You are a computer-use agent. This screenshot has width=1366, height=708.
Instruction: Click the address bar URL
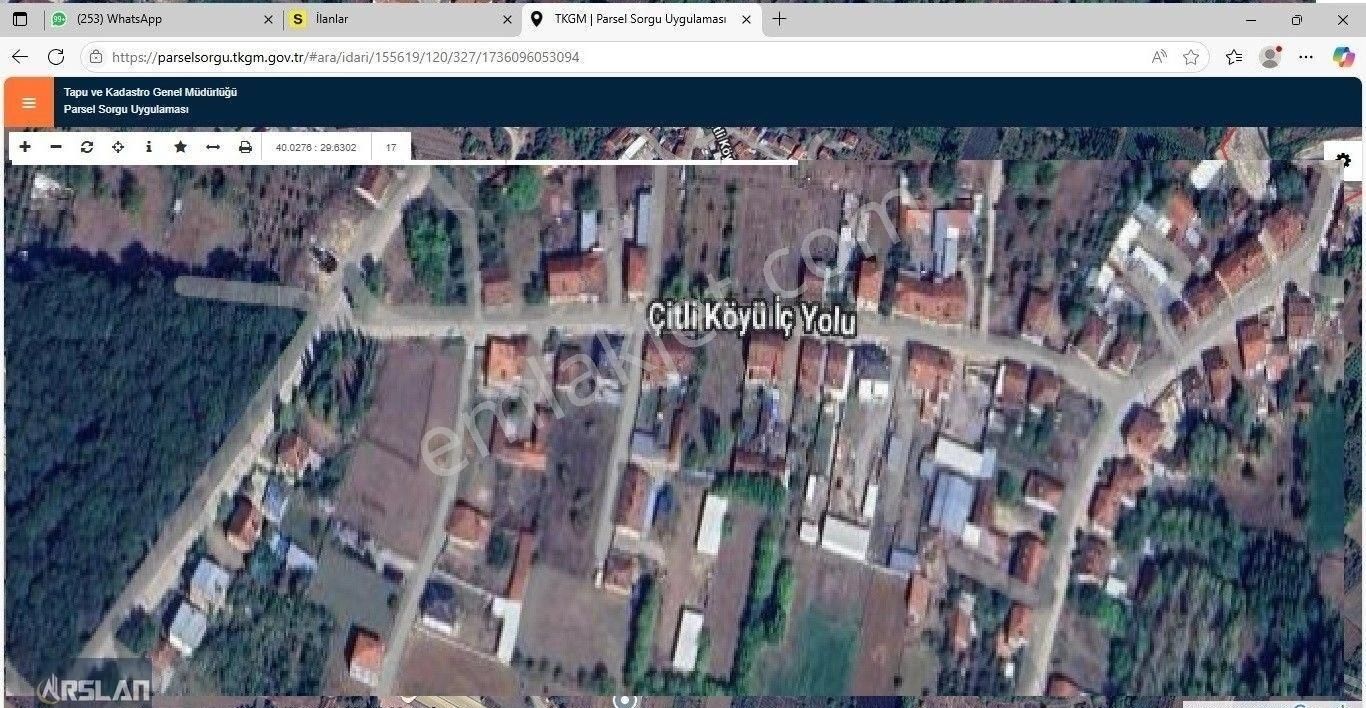coord(346,57)
